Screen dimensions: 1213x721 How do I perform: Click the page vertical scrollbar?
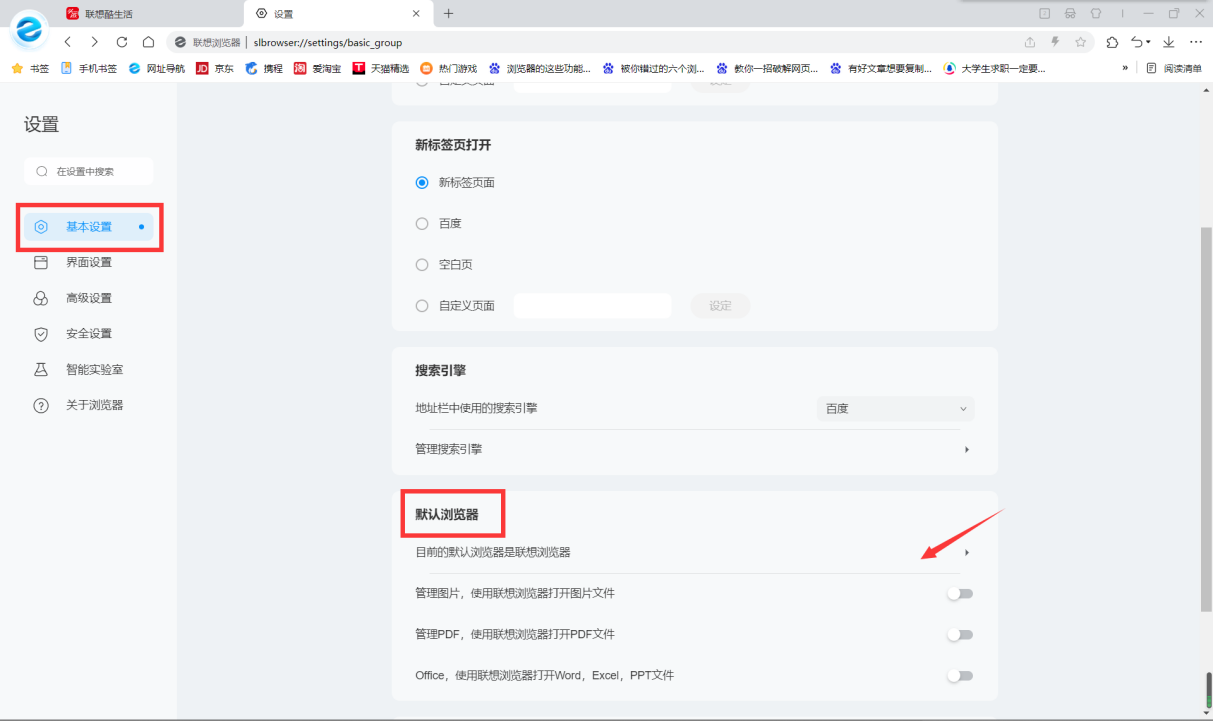click(x=1206, y=418)
